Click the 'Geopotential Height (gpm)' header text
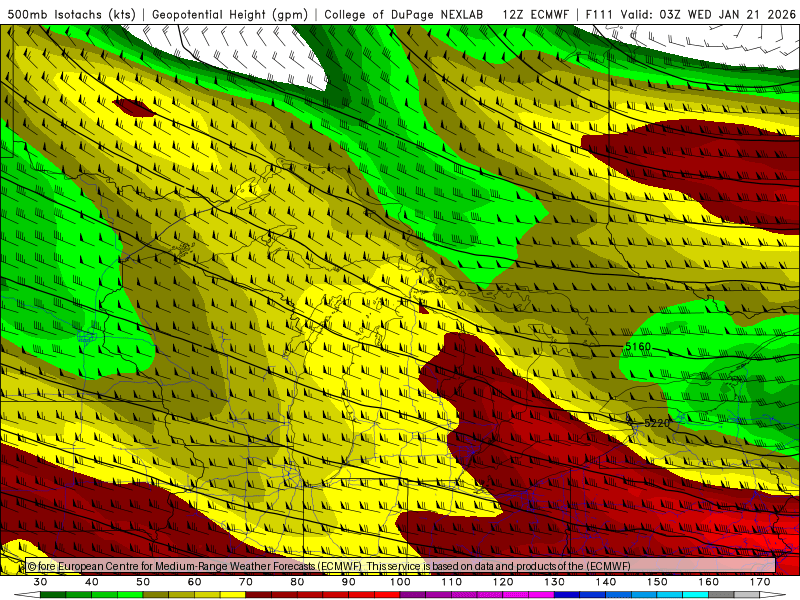Screen dimensions: 800x600 click(230, 14)
